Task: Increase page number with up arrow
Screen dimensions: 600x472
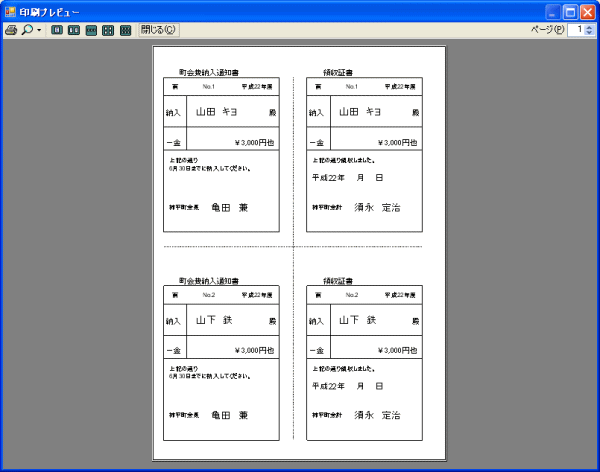Action: [x=589, y=27]
